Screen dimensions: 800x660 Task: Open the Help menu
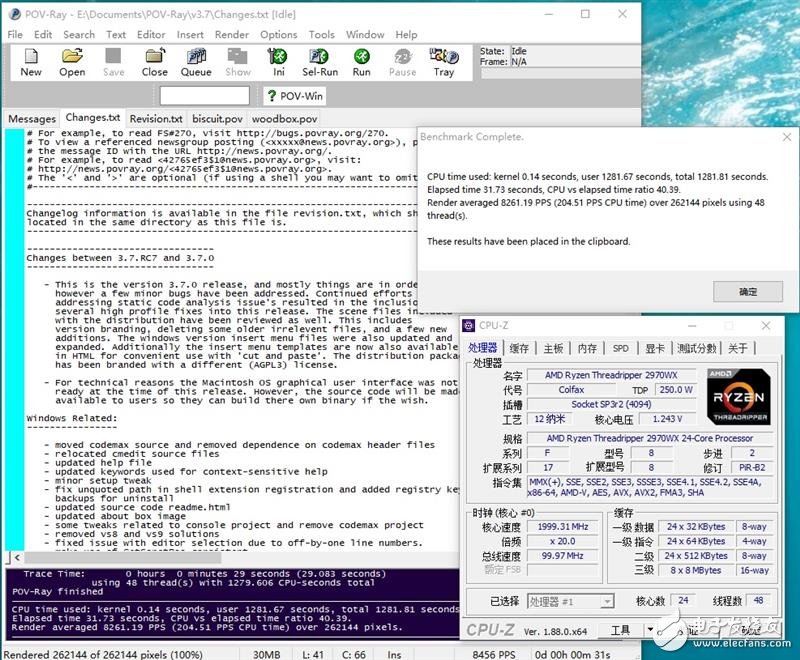pos(406,35)
